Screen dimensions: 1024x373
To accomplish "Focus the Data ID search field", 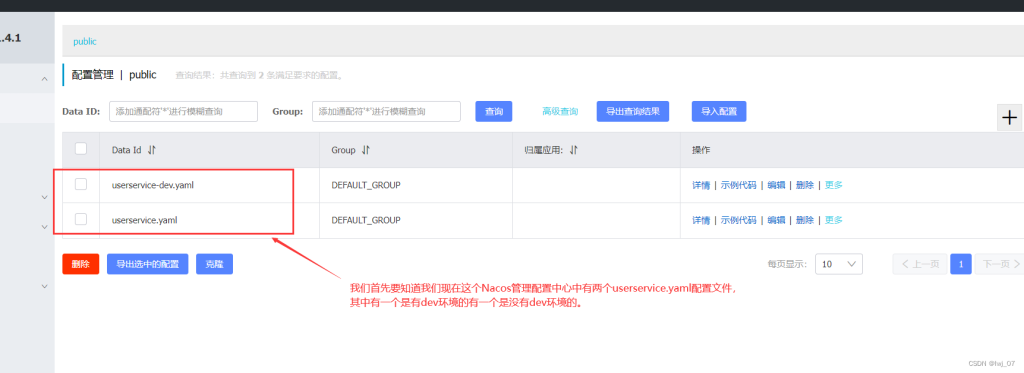I will coord(184,112).
